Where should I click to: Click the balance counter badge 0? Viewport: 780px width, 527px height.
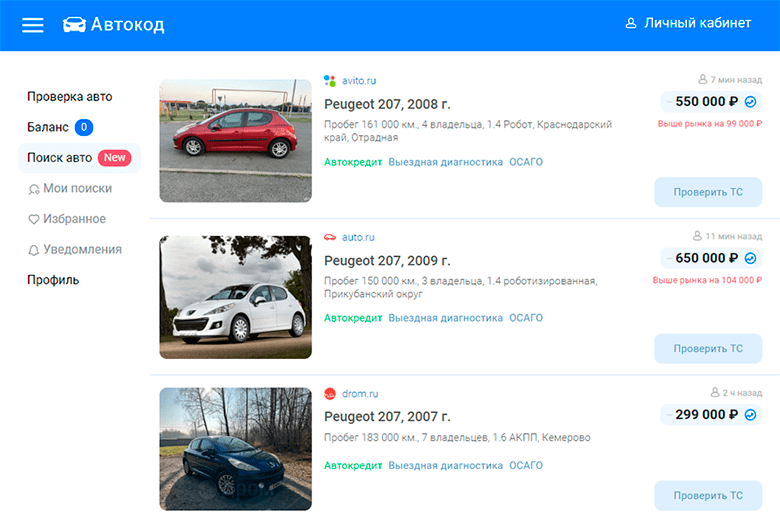84,127
